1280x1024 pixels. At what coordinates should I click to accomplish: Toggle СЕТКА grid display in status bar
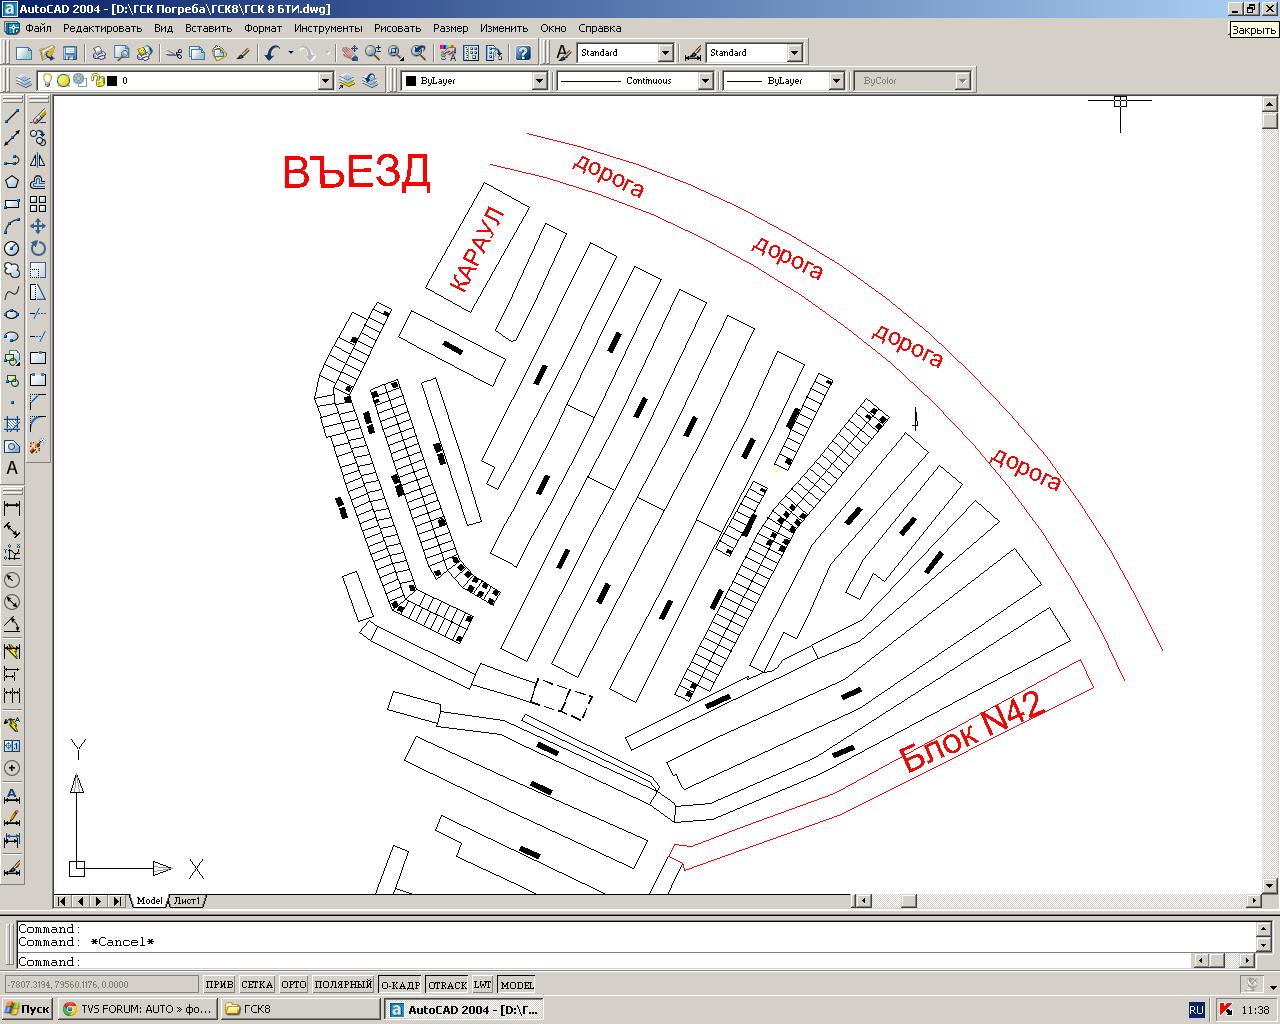coord(257,985)
